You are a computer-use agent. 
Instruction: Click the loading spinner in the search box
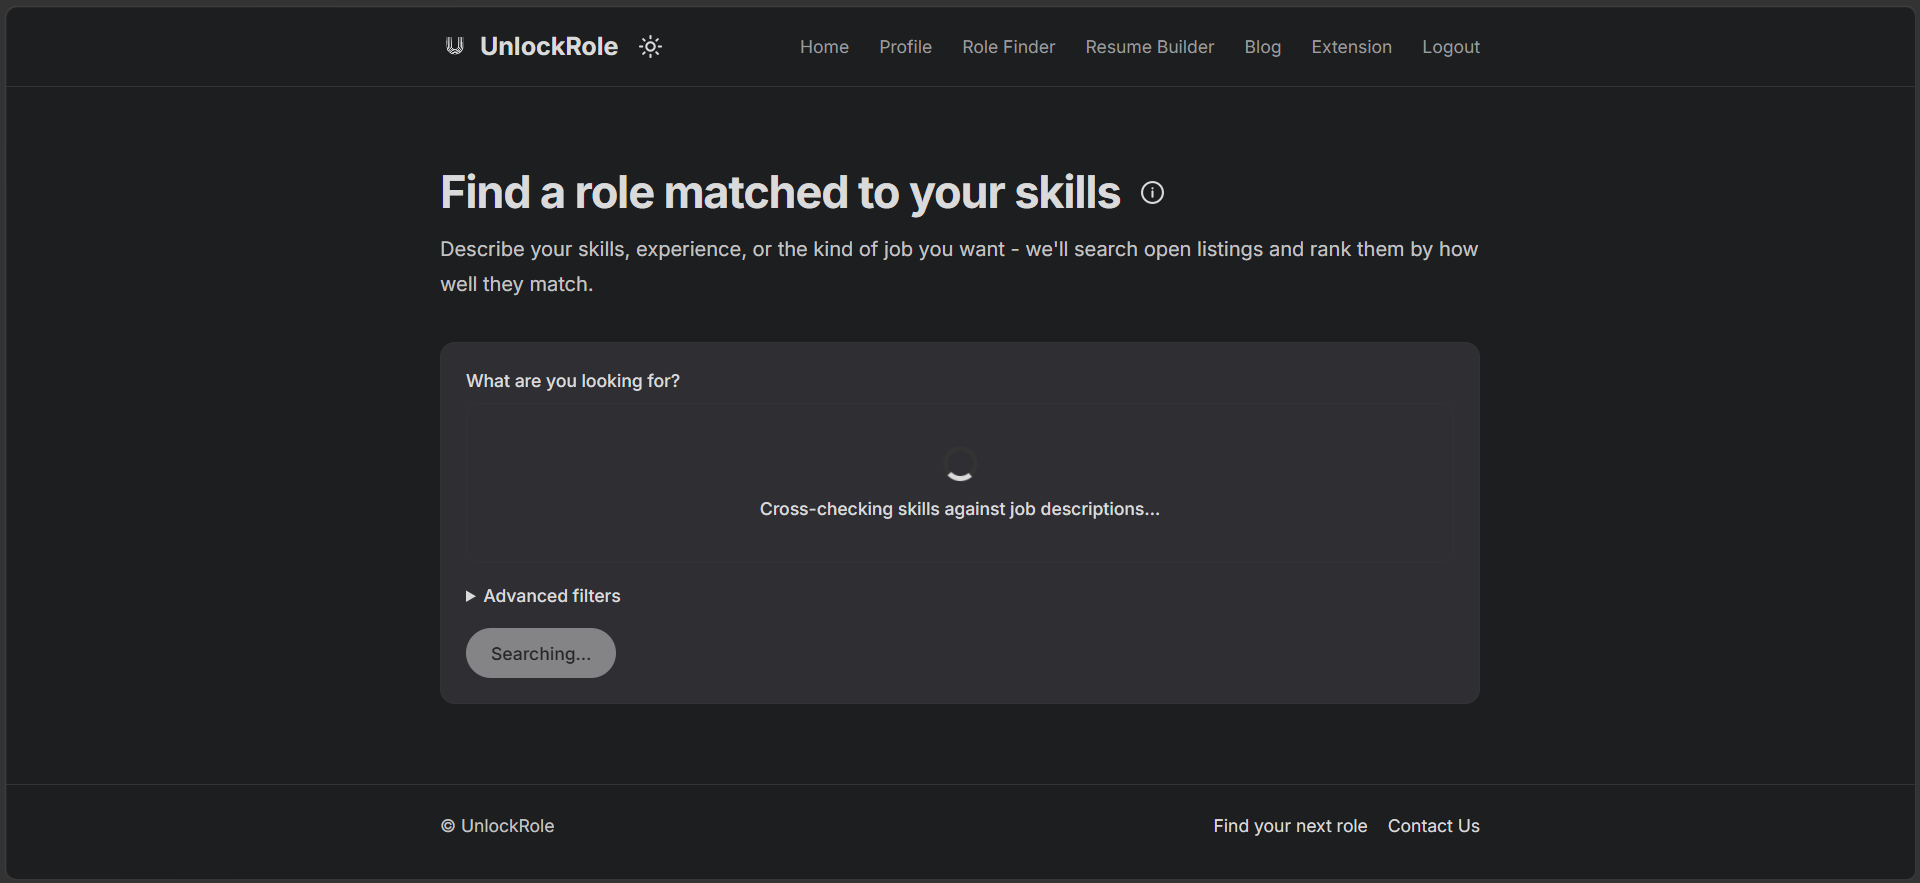pyautogui.click(x=960, y=463)
